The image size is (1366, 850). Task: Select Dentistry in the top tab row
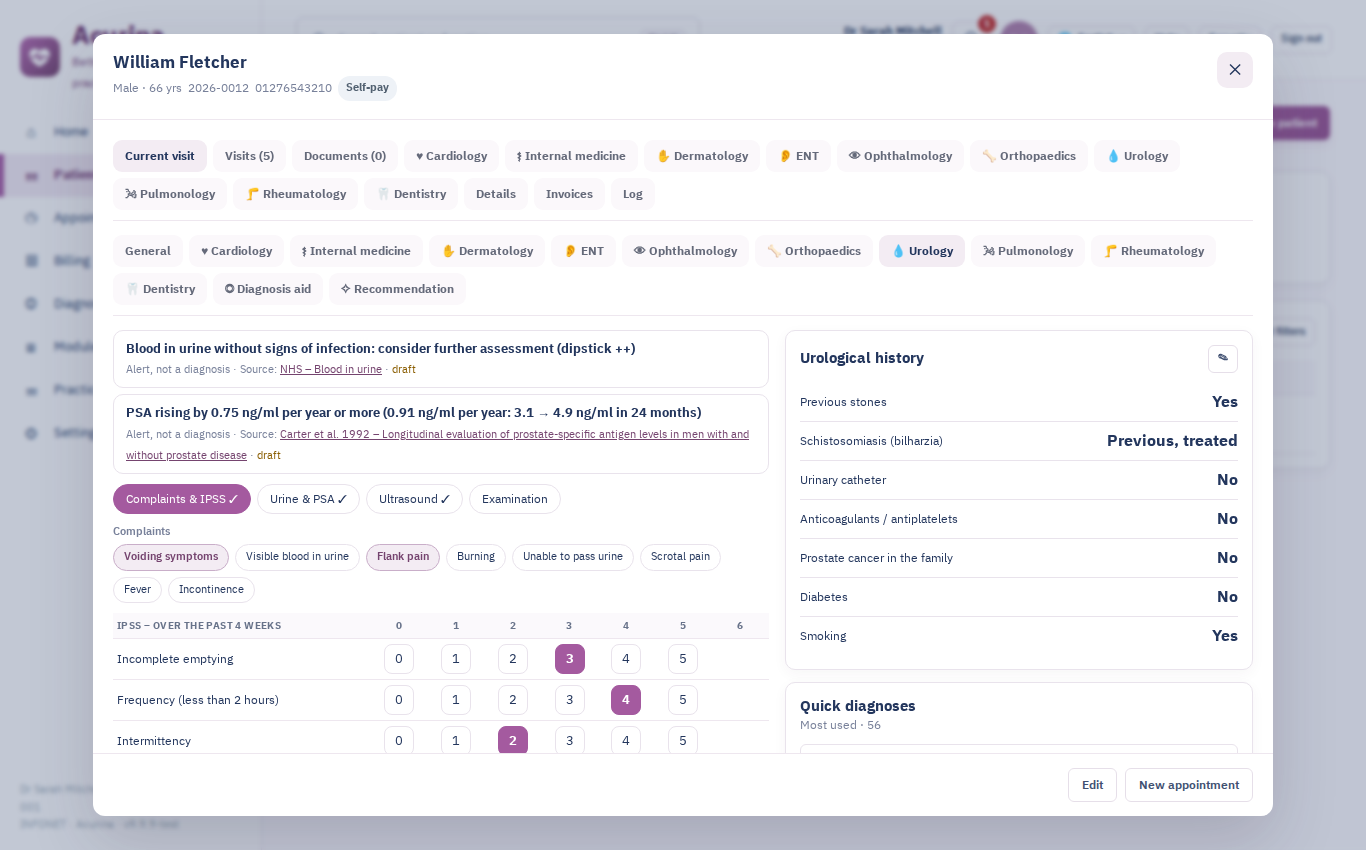tap(411, 194)
